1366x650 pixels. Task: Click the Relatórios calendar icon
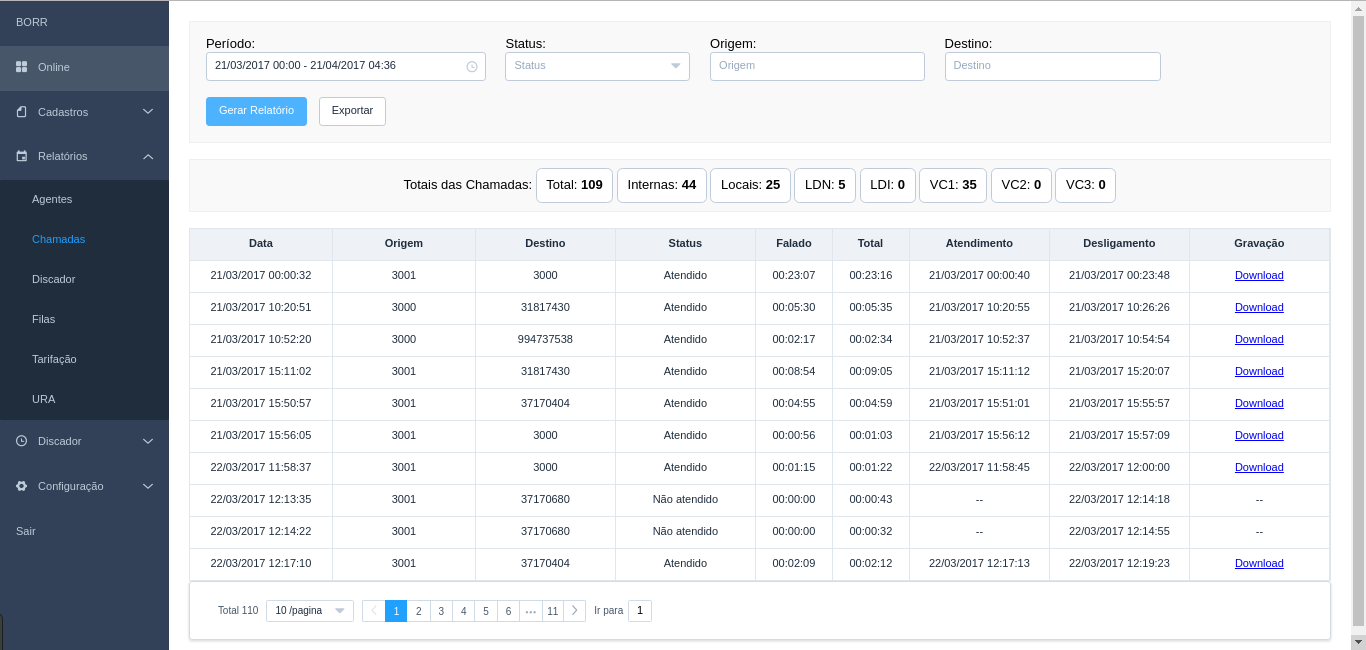(x=21, y=156)
